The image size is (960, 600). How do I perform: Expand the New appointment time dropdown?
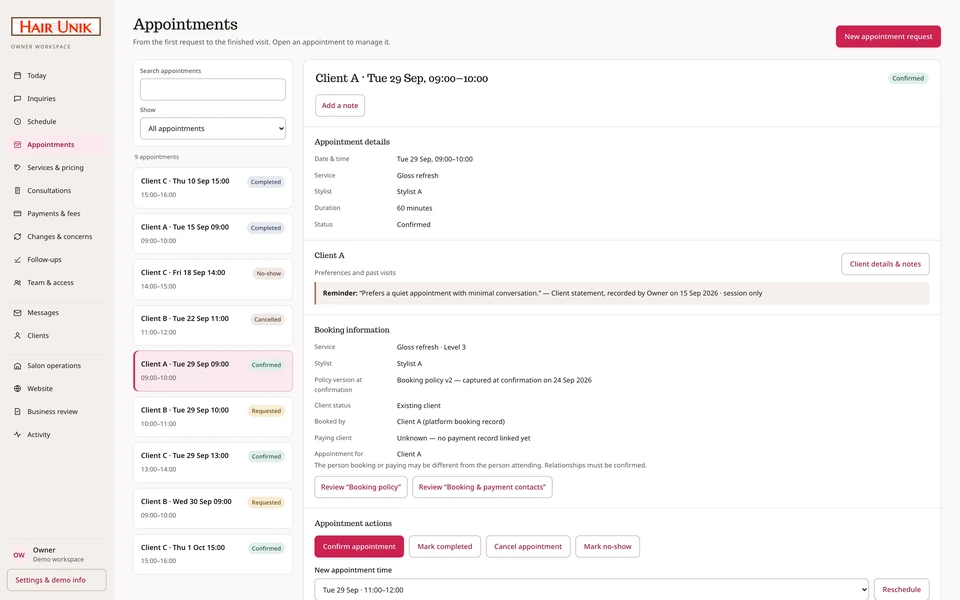pyautogui.click(x=591, y=590)
